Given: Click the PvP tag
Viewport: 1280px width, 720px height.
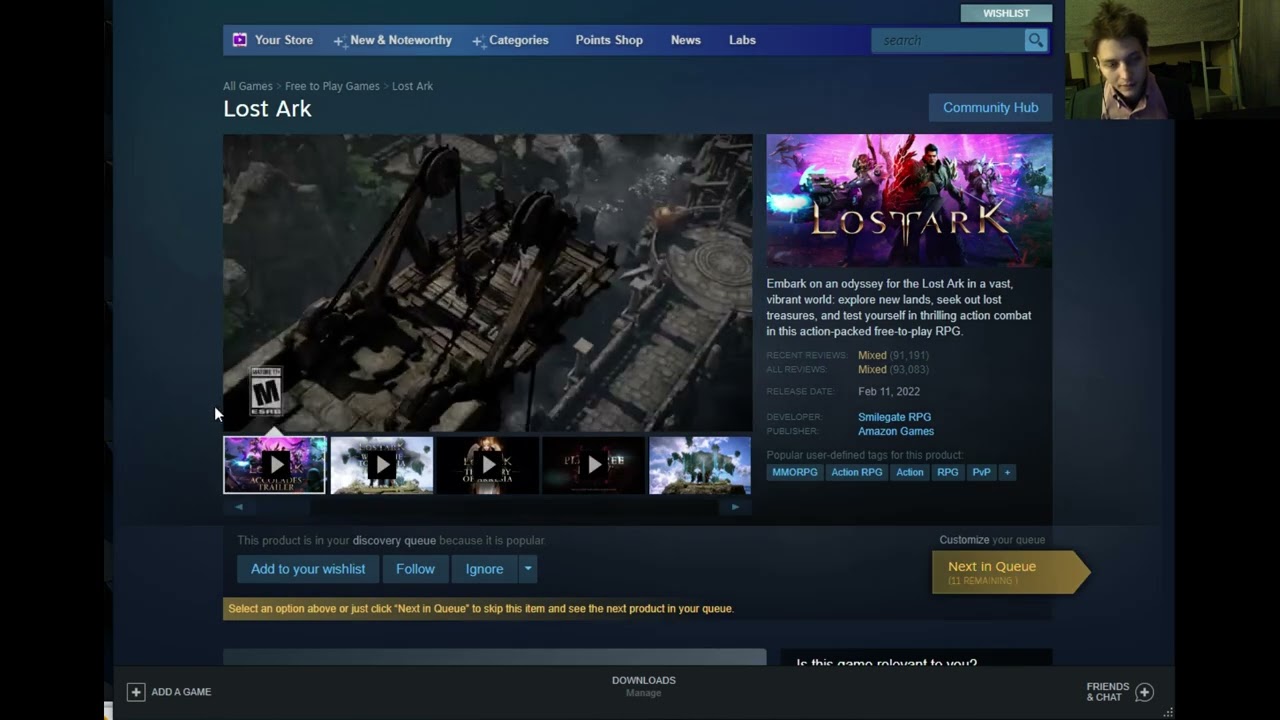Looking at the screenshot, I should [x=981, y=472].
